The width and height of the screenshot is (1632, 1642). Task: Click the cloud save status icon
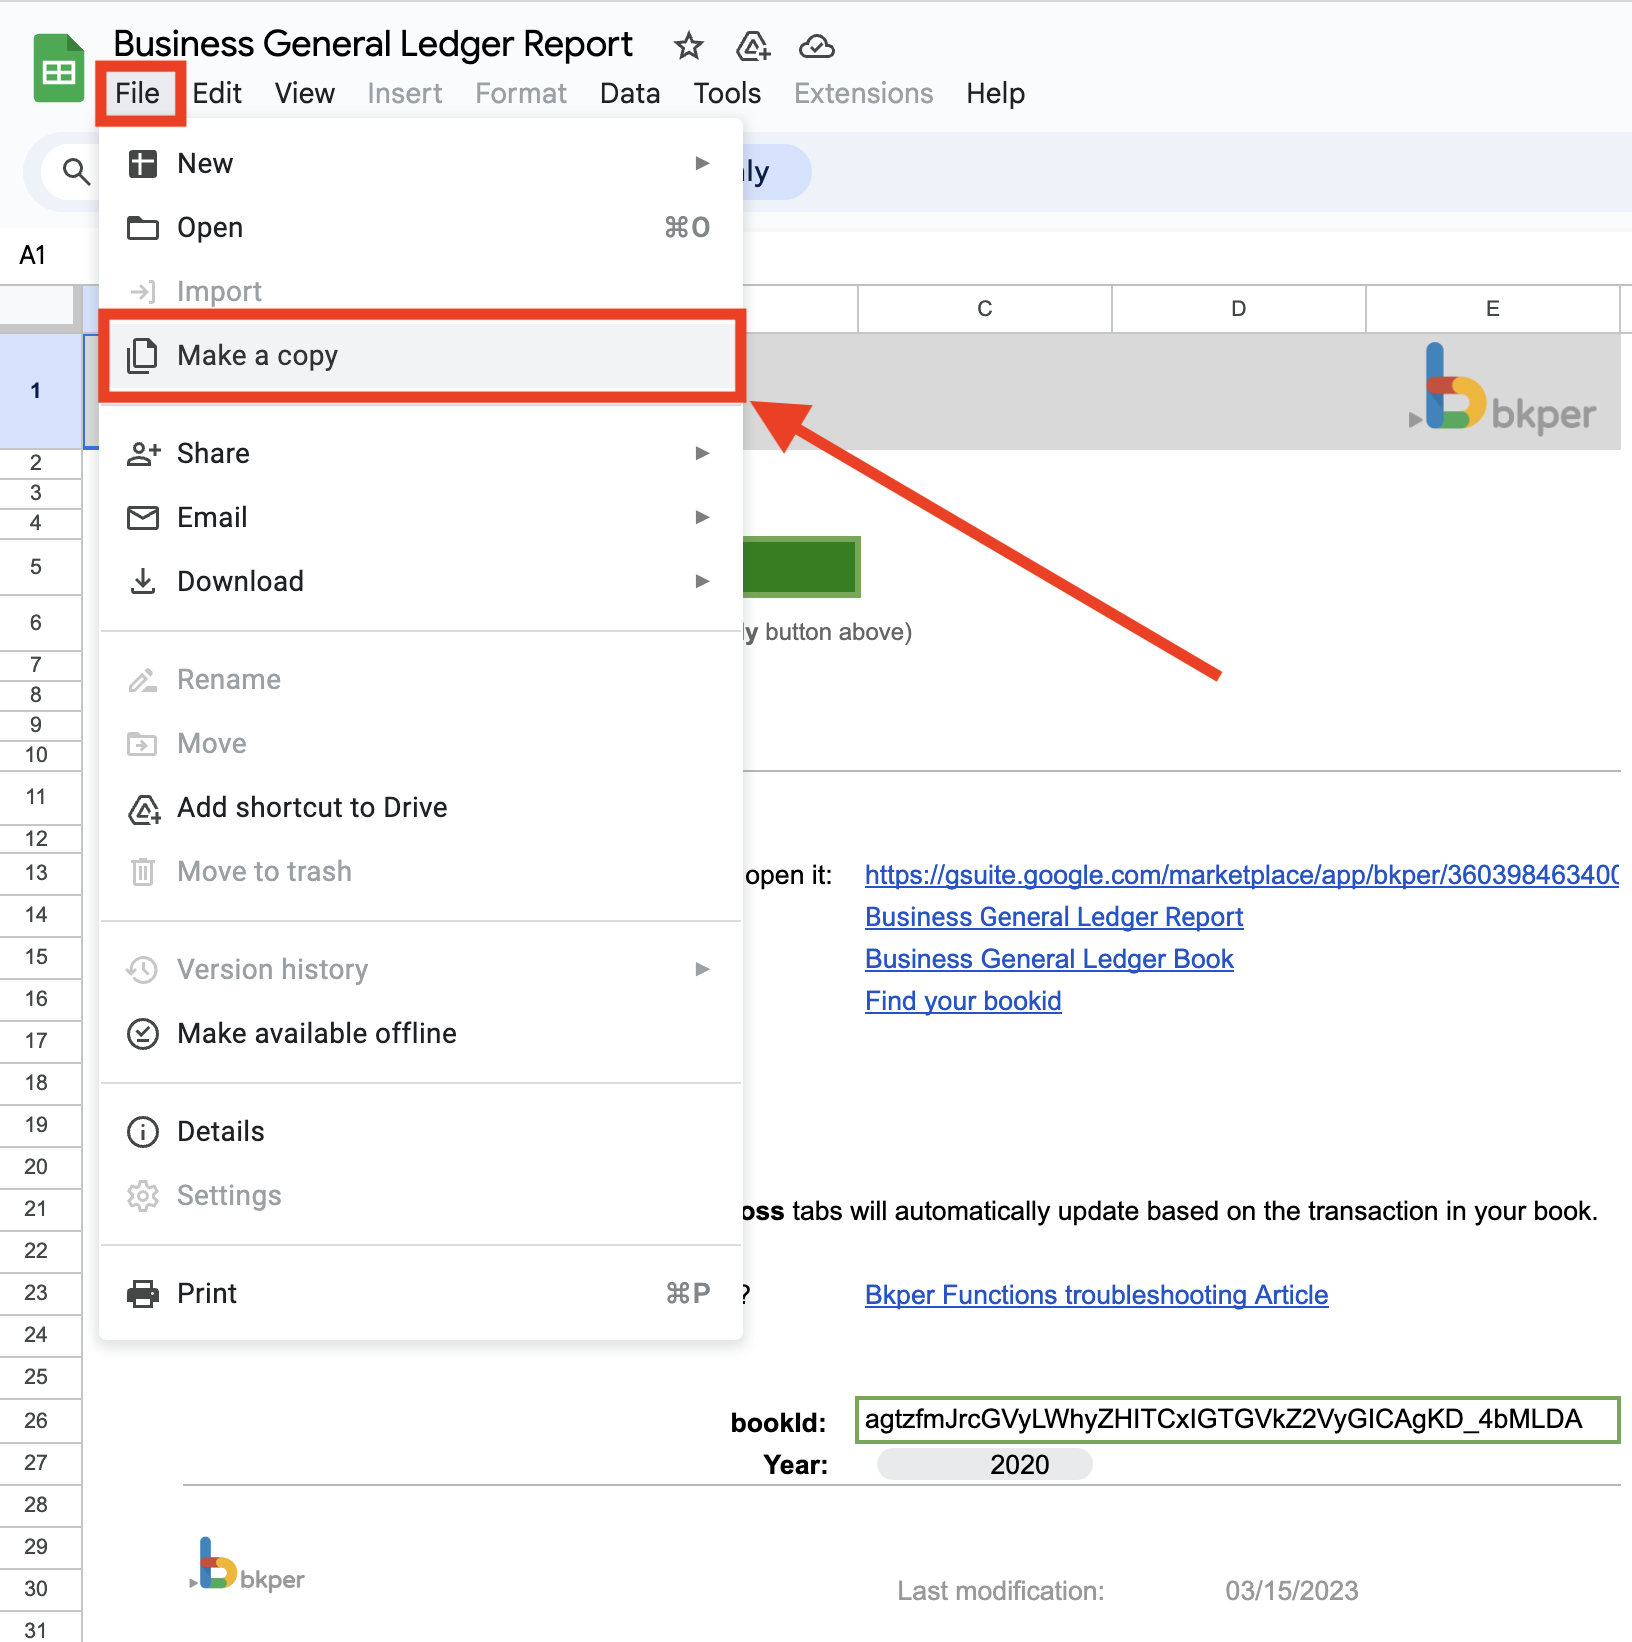pos(816,46)
